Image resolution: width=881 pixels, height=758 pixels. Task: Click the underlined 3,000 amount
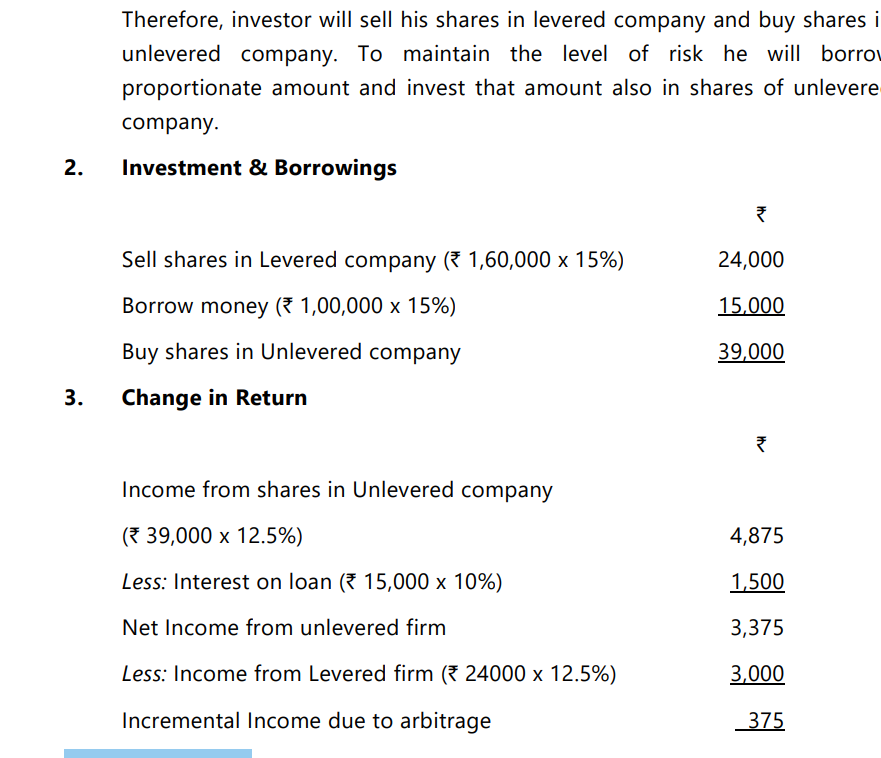point(757,674)
